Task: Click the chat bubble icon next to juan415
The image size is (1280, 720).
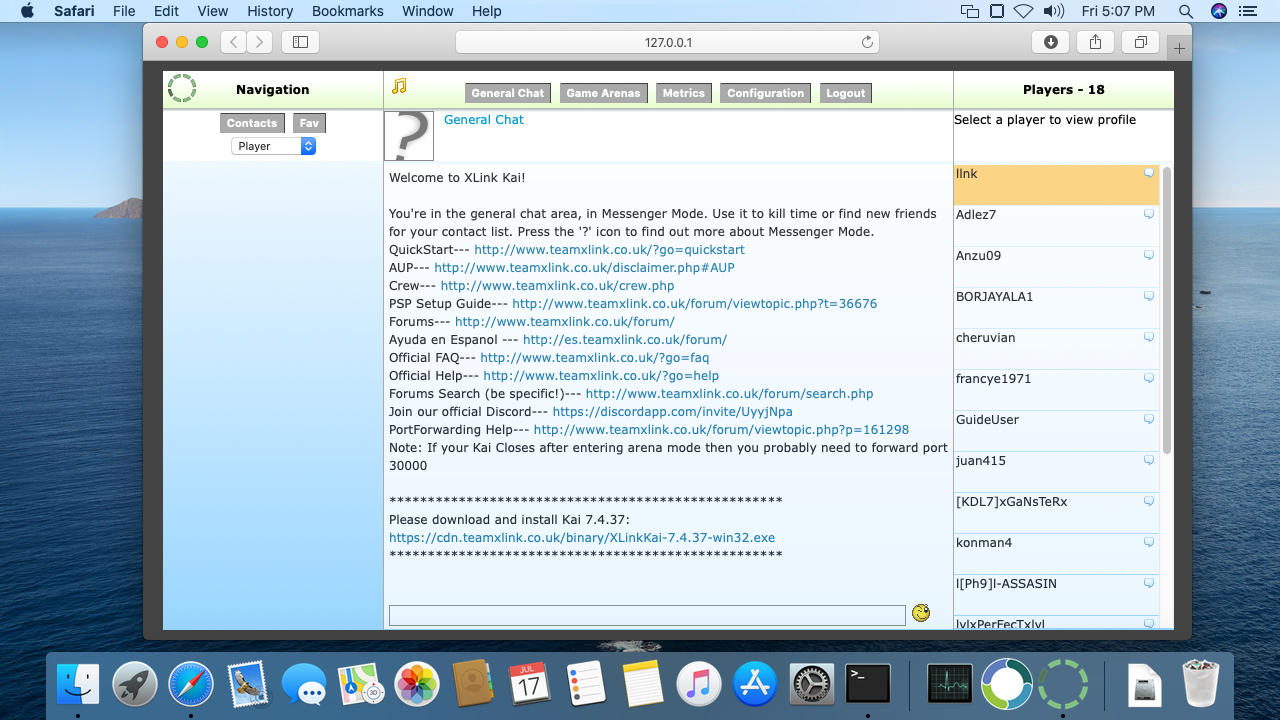Action: pyautogui.click(x=1149, y=460)
